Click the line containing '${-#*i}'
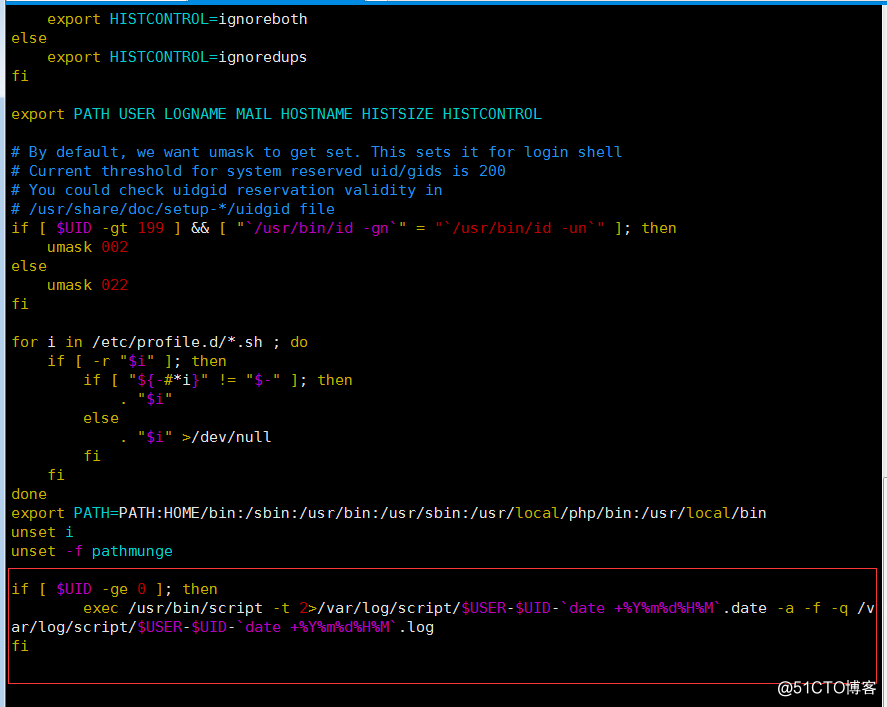 tap(218, 380)
